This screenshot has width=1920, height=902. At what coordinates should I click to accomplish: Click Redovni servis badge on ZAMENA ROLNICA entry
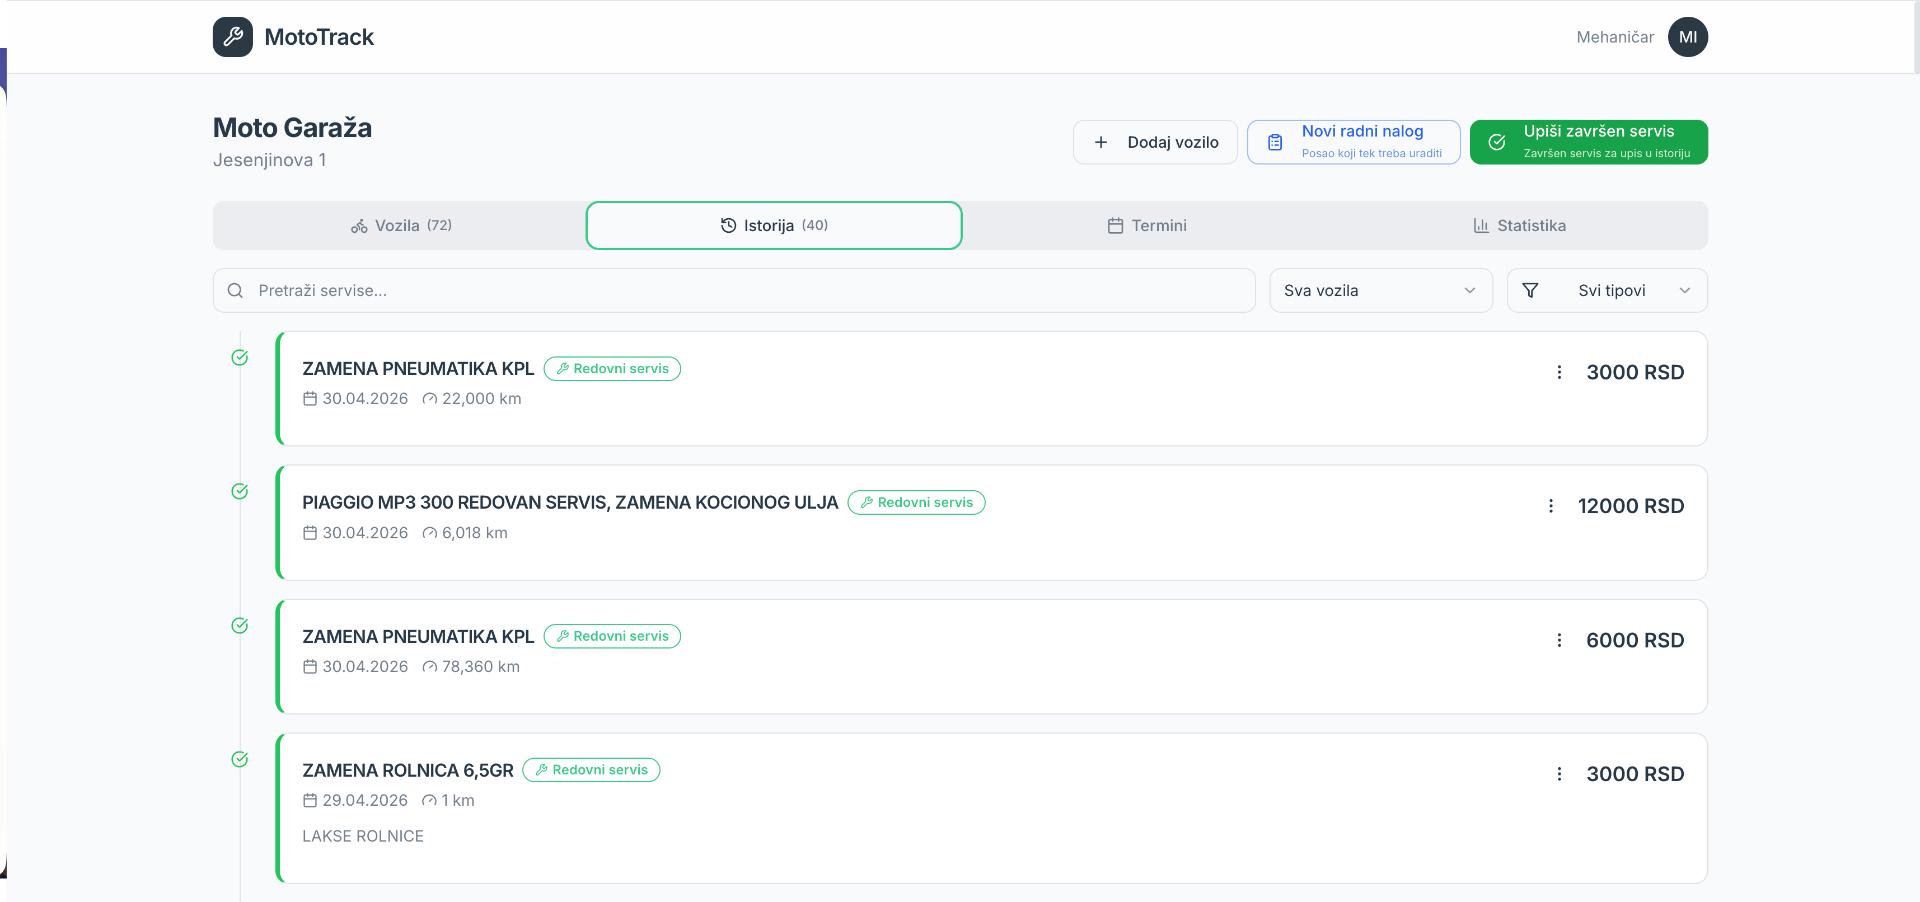pyautogui.click(x=591, y=770)
